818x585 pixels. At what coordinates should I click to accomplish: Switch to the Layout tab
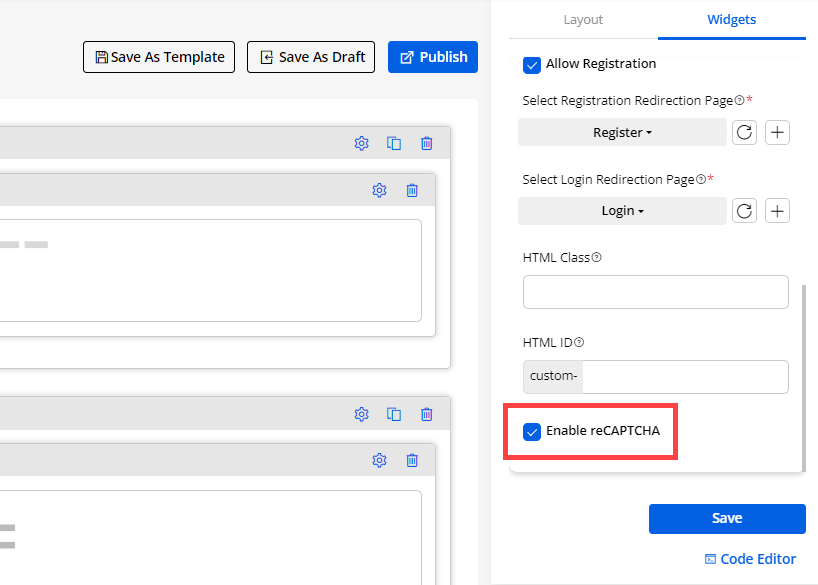583,19
